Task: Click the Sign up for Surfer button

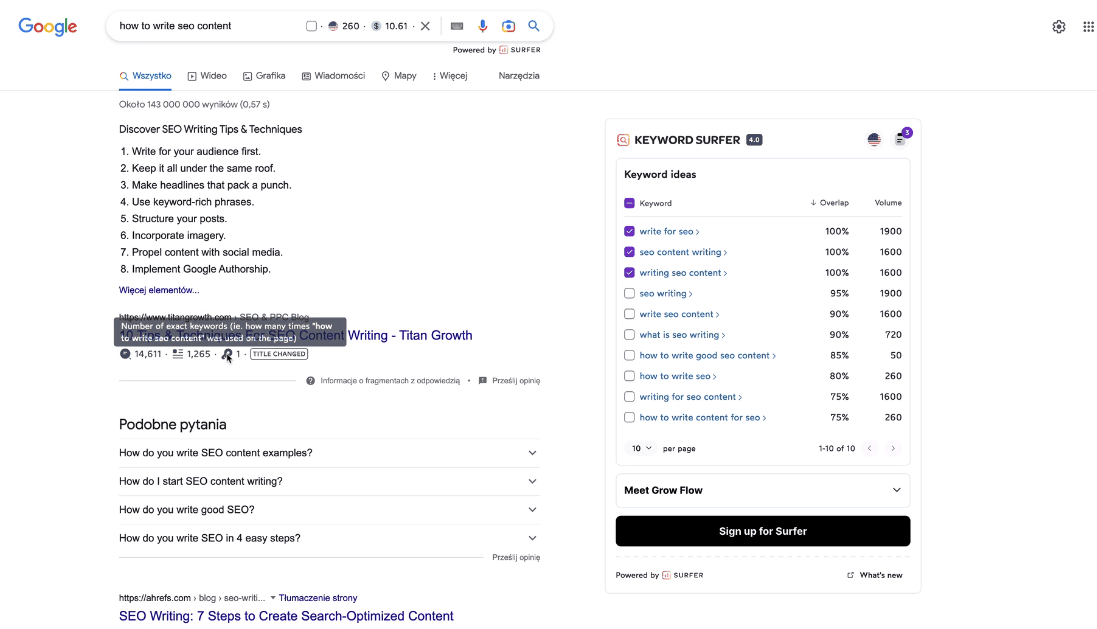Action: click(762, 531)
